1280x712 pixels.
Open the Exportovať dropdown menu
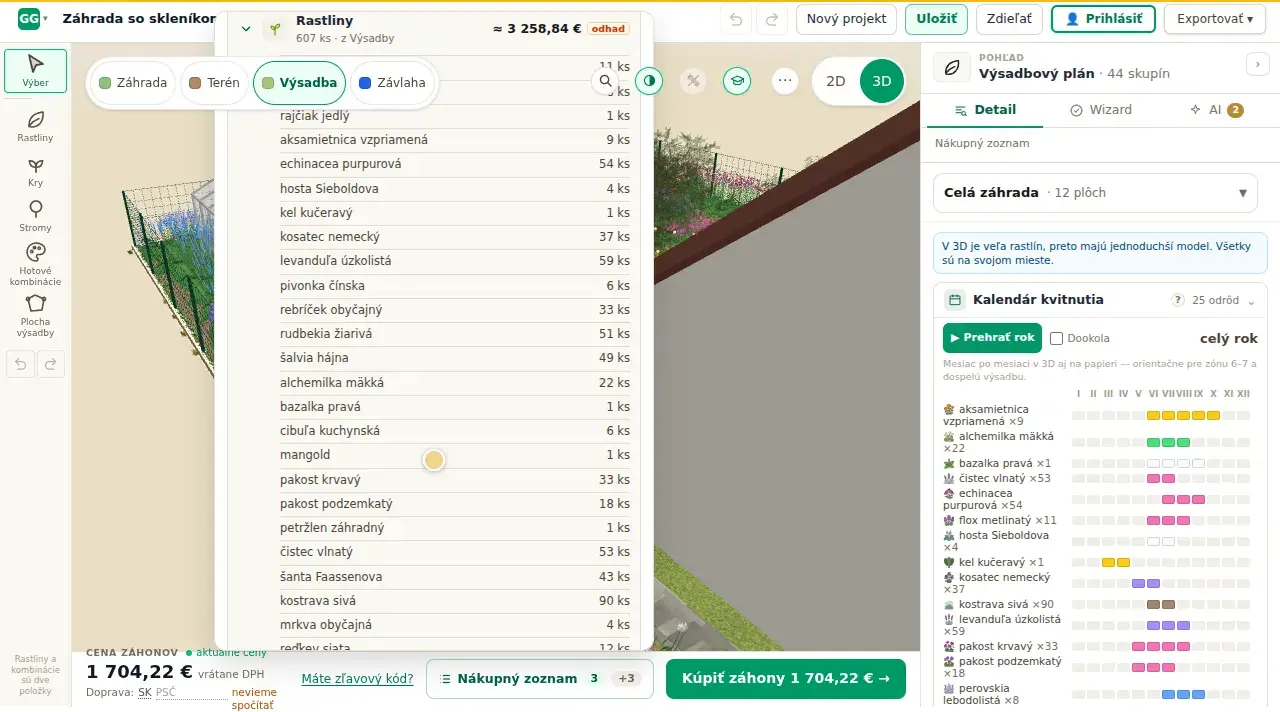(x=1215, y=19)
